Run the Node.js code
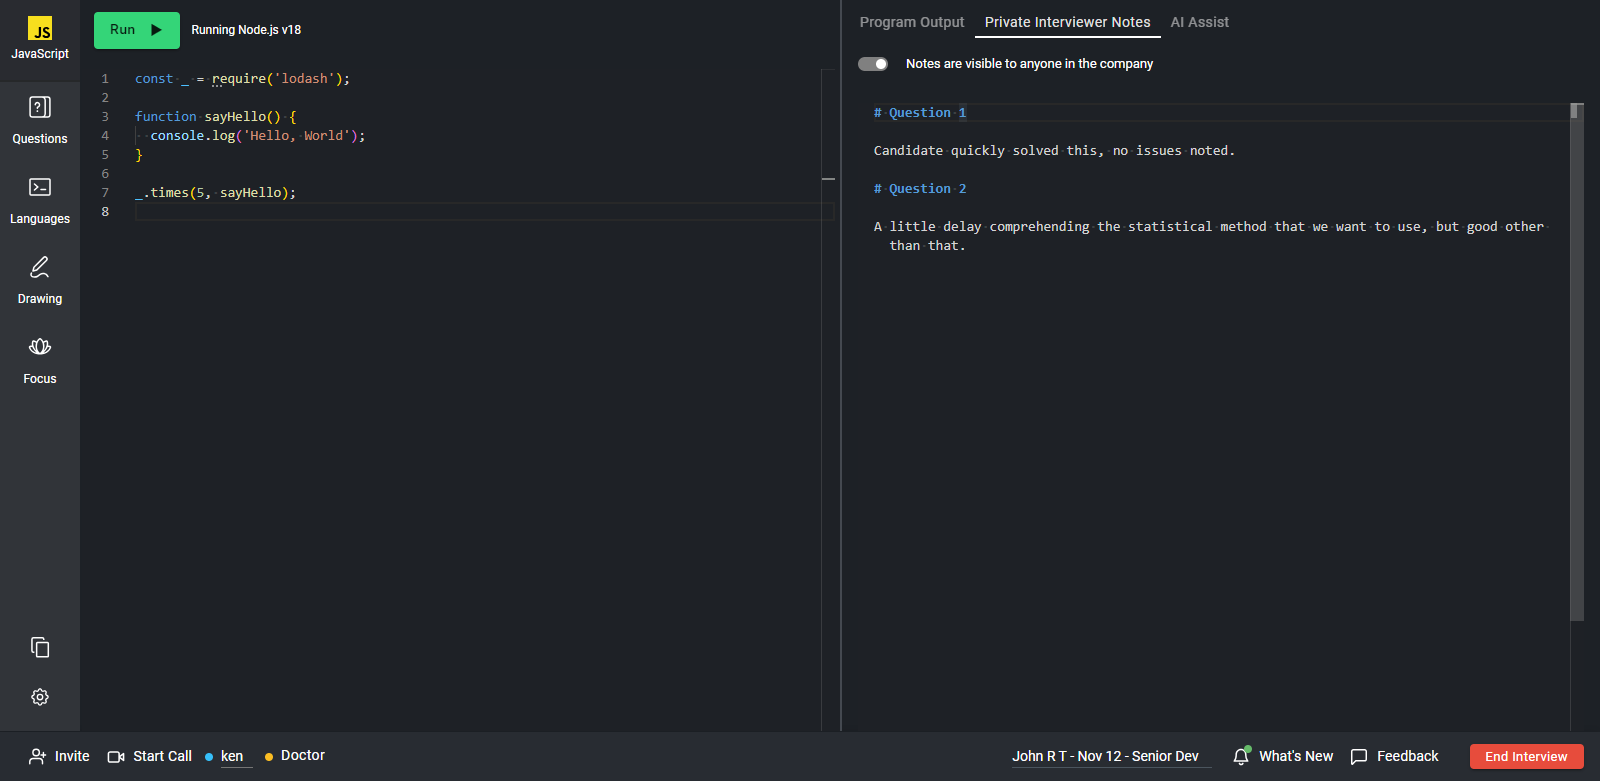The width and height of the screenshot is (1600, 781). [x=136, y=30]
